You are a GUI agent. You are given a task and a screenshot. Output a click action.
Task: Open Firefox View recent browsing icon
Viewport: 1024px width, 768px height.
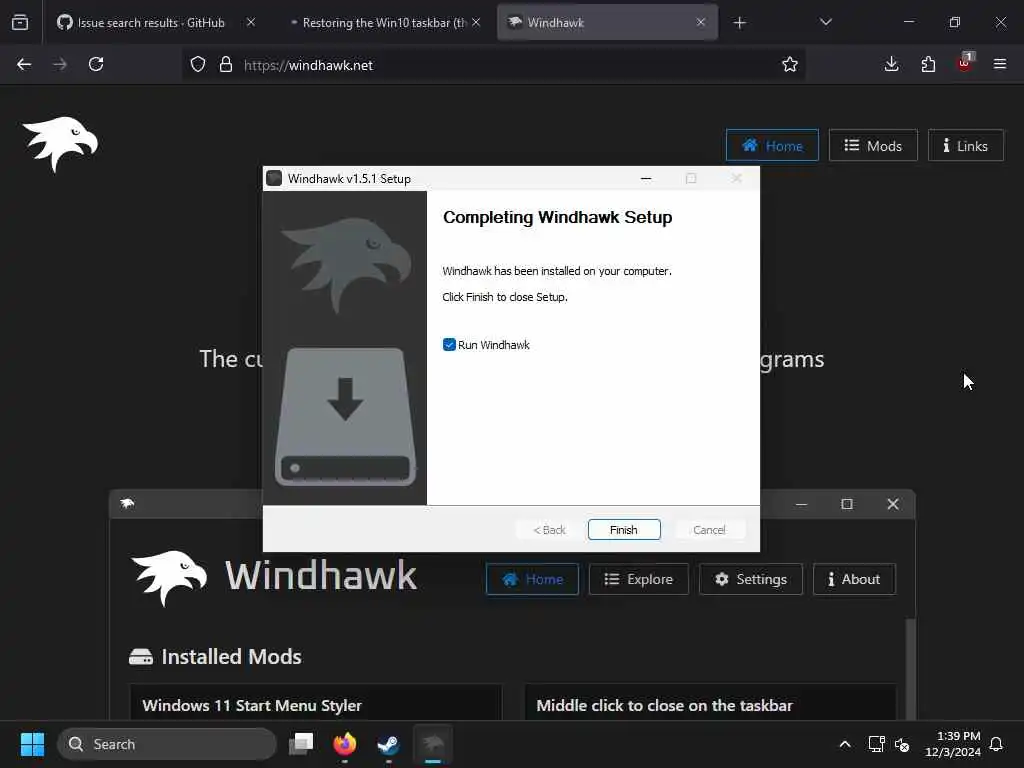point(20,22)
